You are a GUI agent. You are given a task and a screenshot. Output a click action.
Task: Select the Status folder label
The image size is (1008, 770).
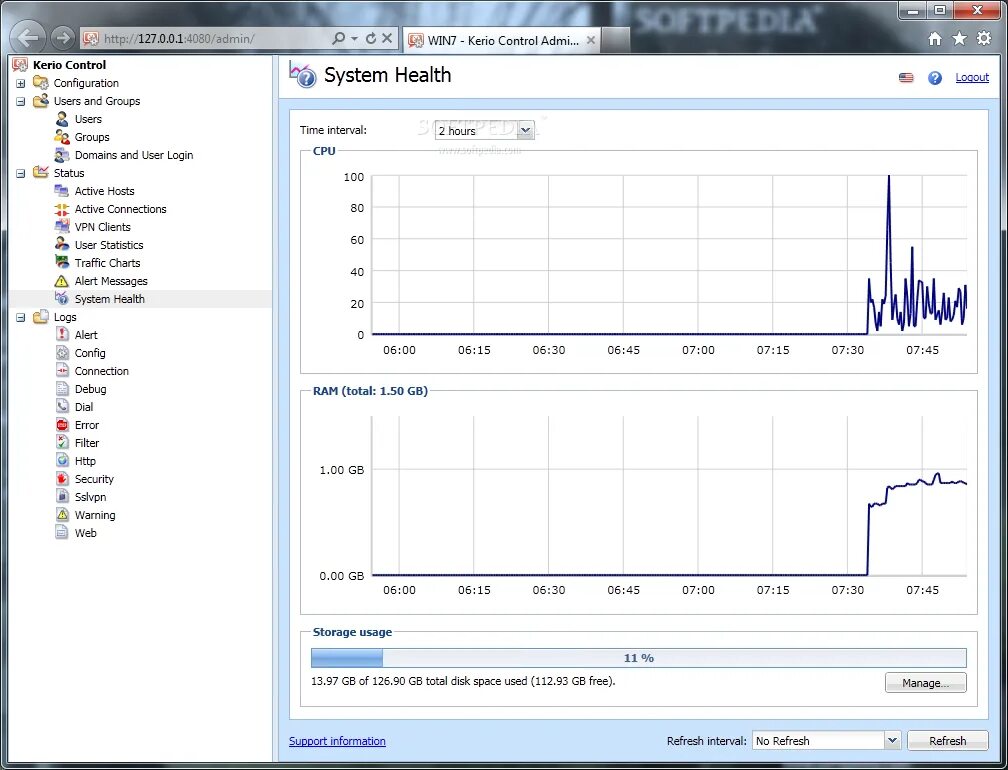coord(69,173)
